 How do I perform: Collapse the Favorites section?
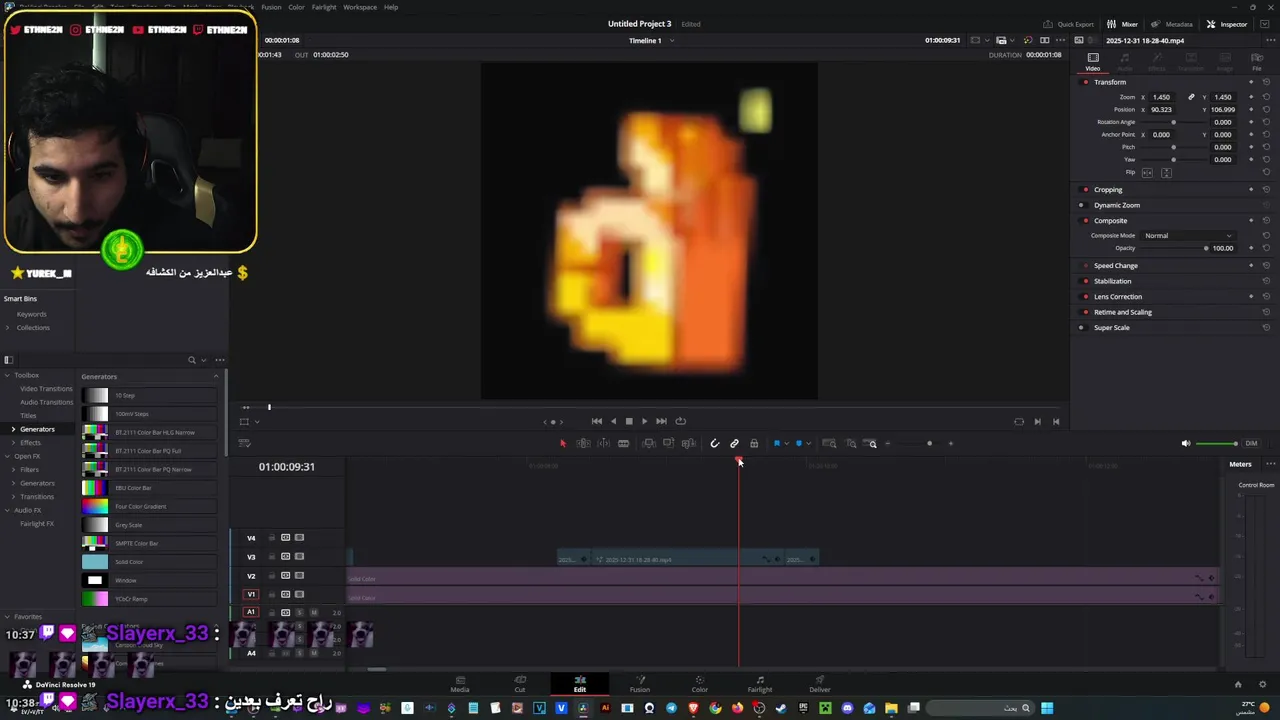(6, 617)
